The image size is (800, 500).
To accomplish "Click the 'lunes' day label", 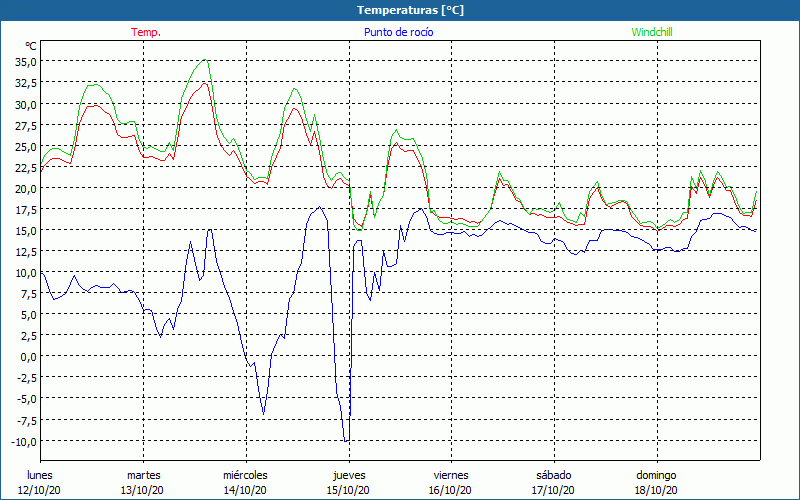I will (40, 475).
